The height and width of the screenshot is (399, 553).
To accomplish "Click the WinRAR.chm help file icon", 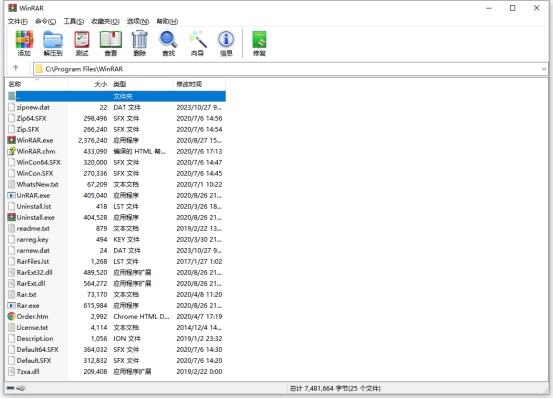I will (x=12, y=151).
